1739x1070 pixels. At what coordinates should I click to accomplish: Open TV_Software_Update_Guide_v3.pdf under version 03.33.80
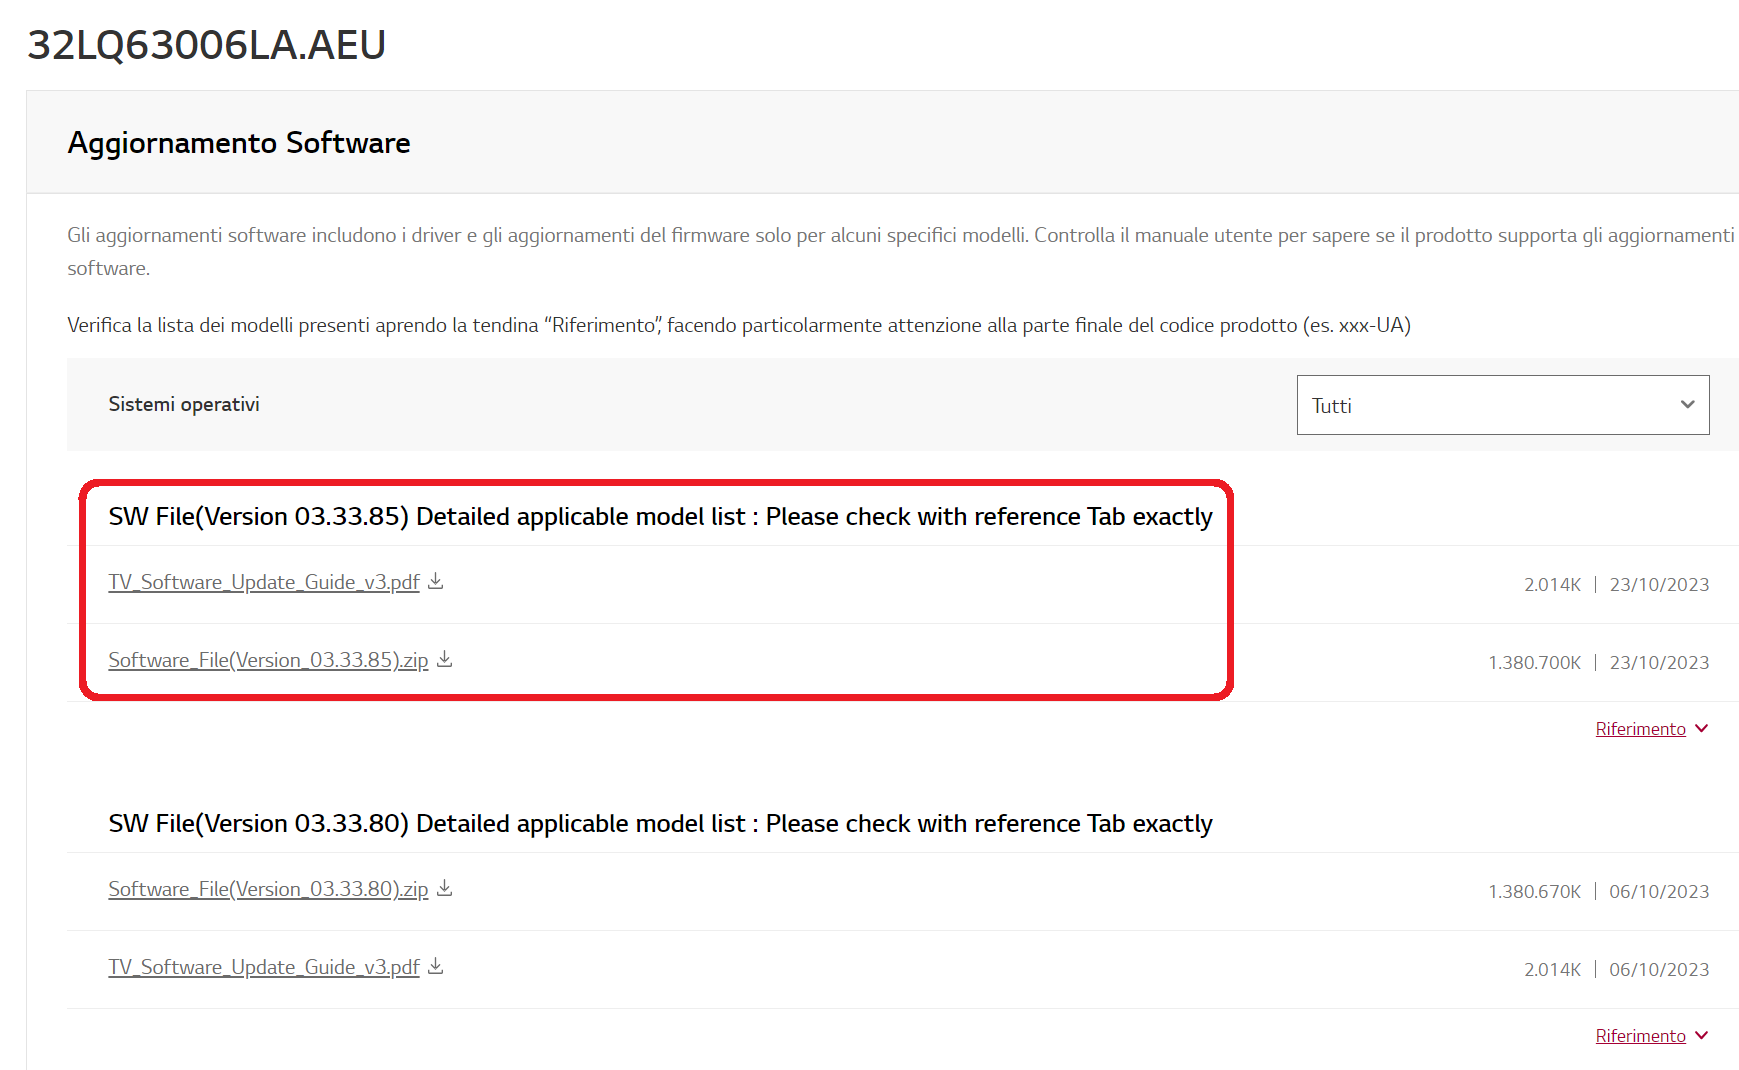click(x=264, y=967)
